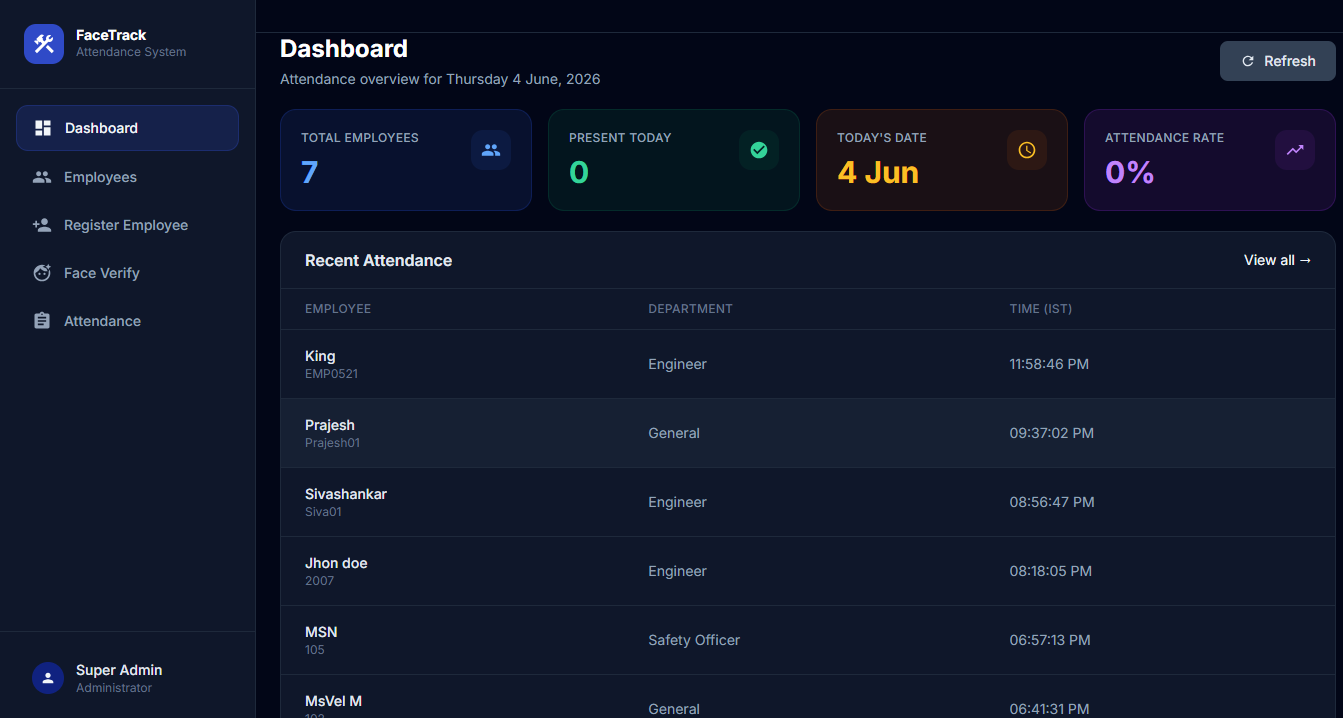Viewport: 1343px width, 718px height.
Task: Click the people icon on Total Employees card
Action: coord(491,150)
